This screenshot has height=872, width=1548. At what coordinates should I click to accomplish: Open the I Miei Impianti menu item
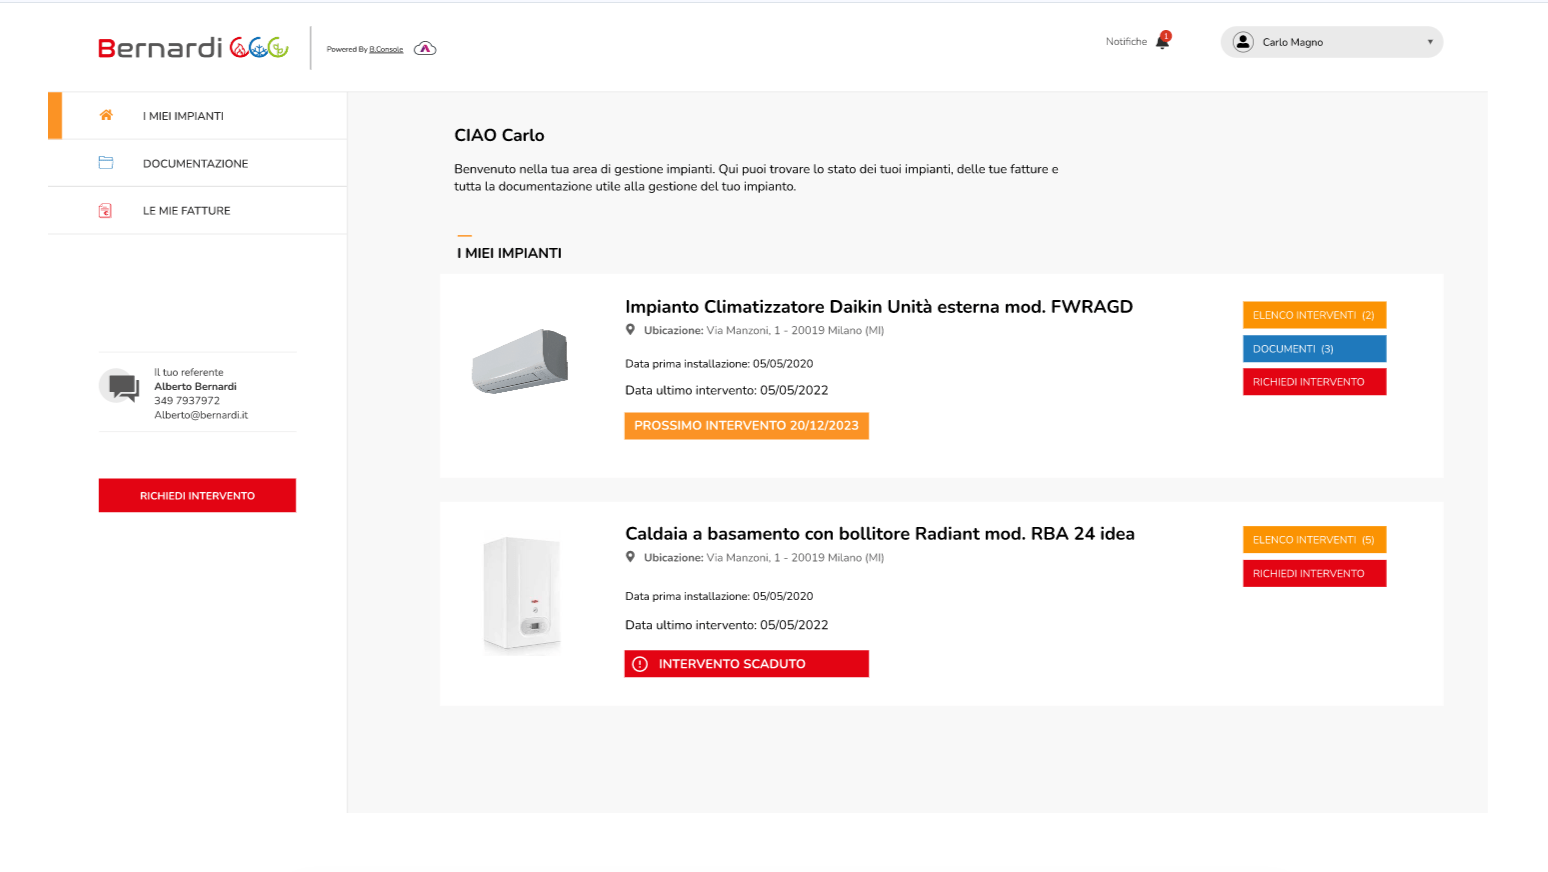point(183,116)
